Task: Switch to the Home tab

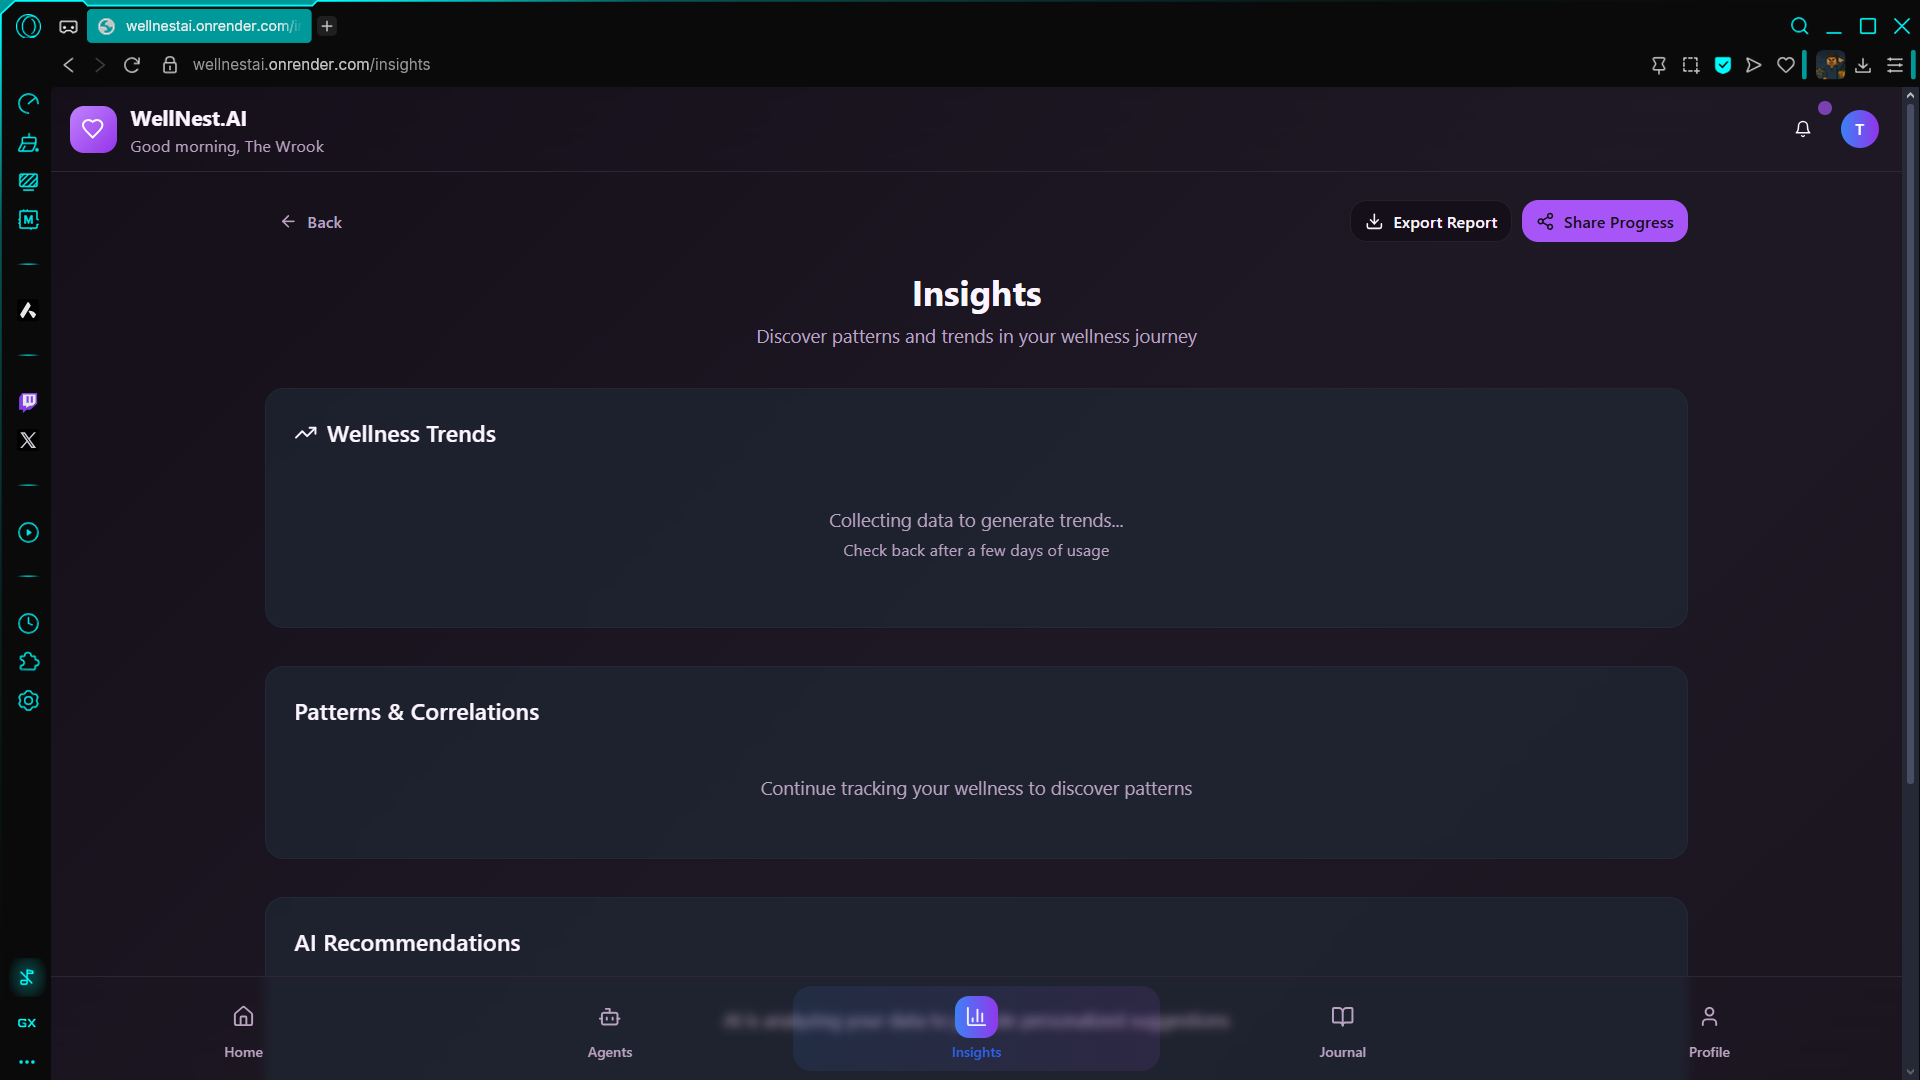Action: (x=243, y=1030)
